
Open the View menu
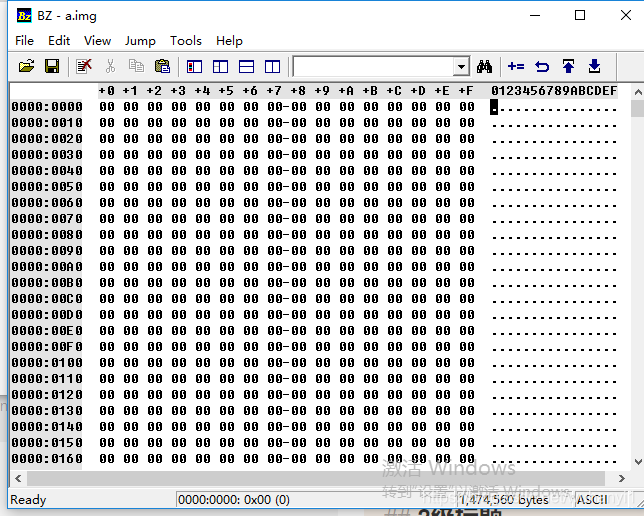click(x=97, y=41)
